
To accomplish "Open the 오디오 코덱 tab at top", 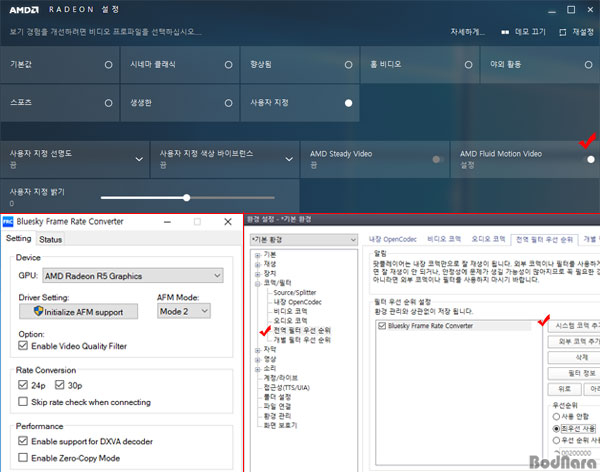I will (x=488, y=239).
